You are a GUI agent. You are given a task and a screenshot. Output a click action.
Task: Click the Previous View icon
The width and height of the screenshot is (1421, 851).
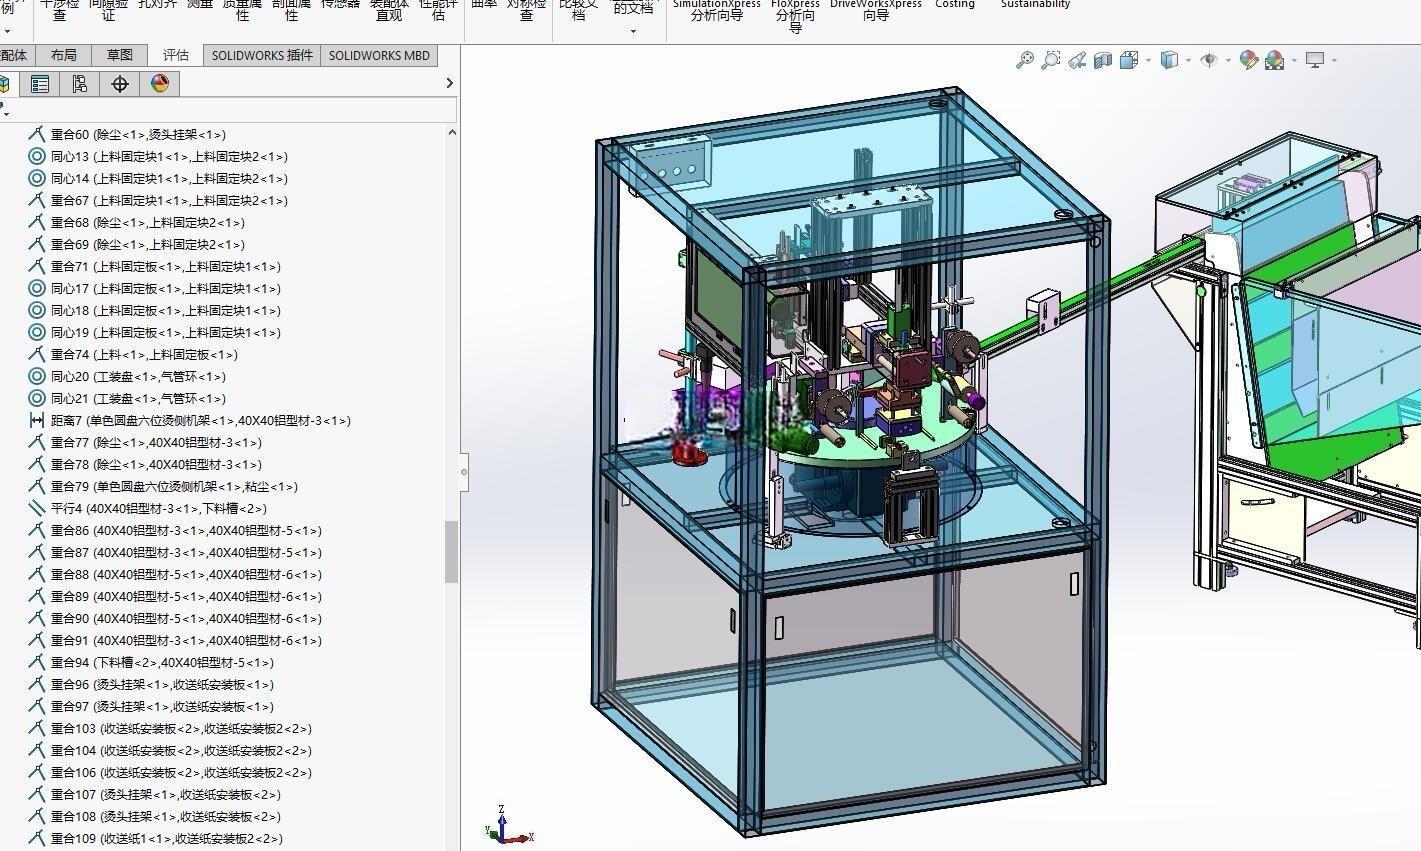click(1076, 60)
